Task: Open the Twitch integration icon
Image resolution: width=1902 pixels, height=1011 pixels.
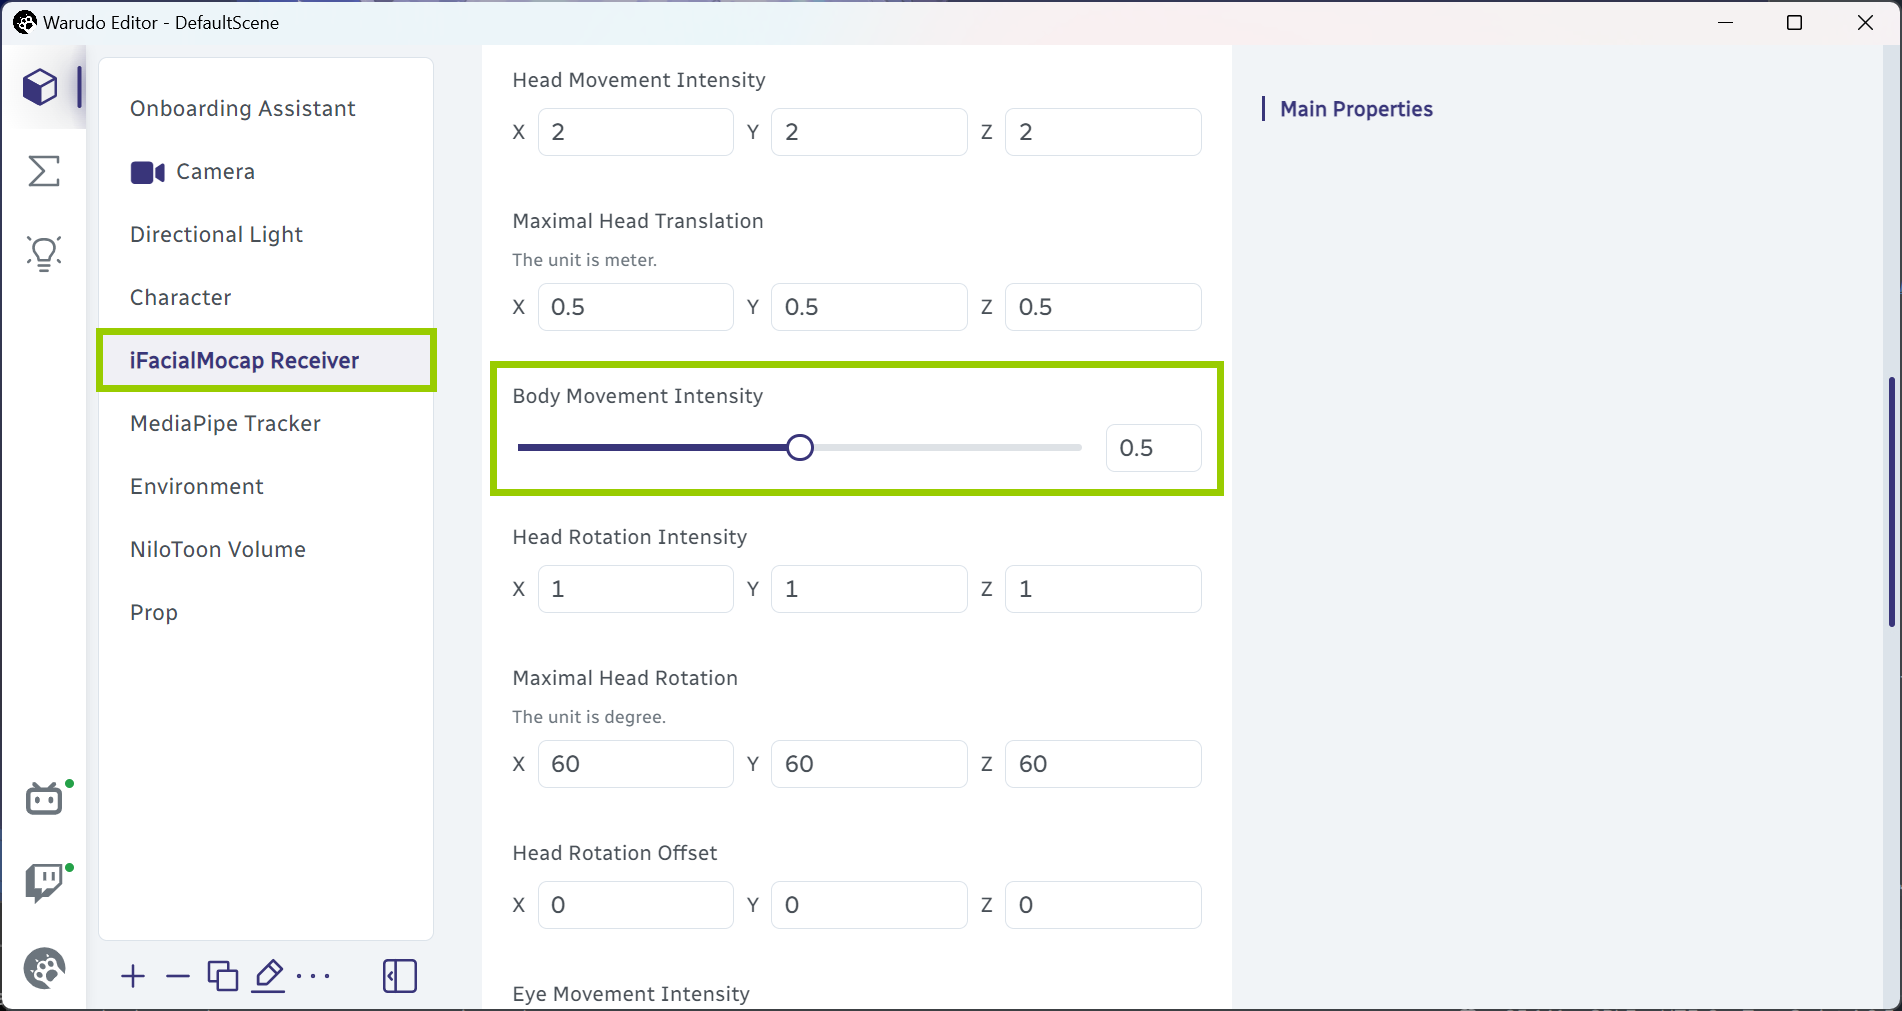Action: tap(44, 883)
